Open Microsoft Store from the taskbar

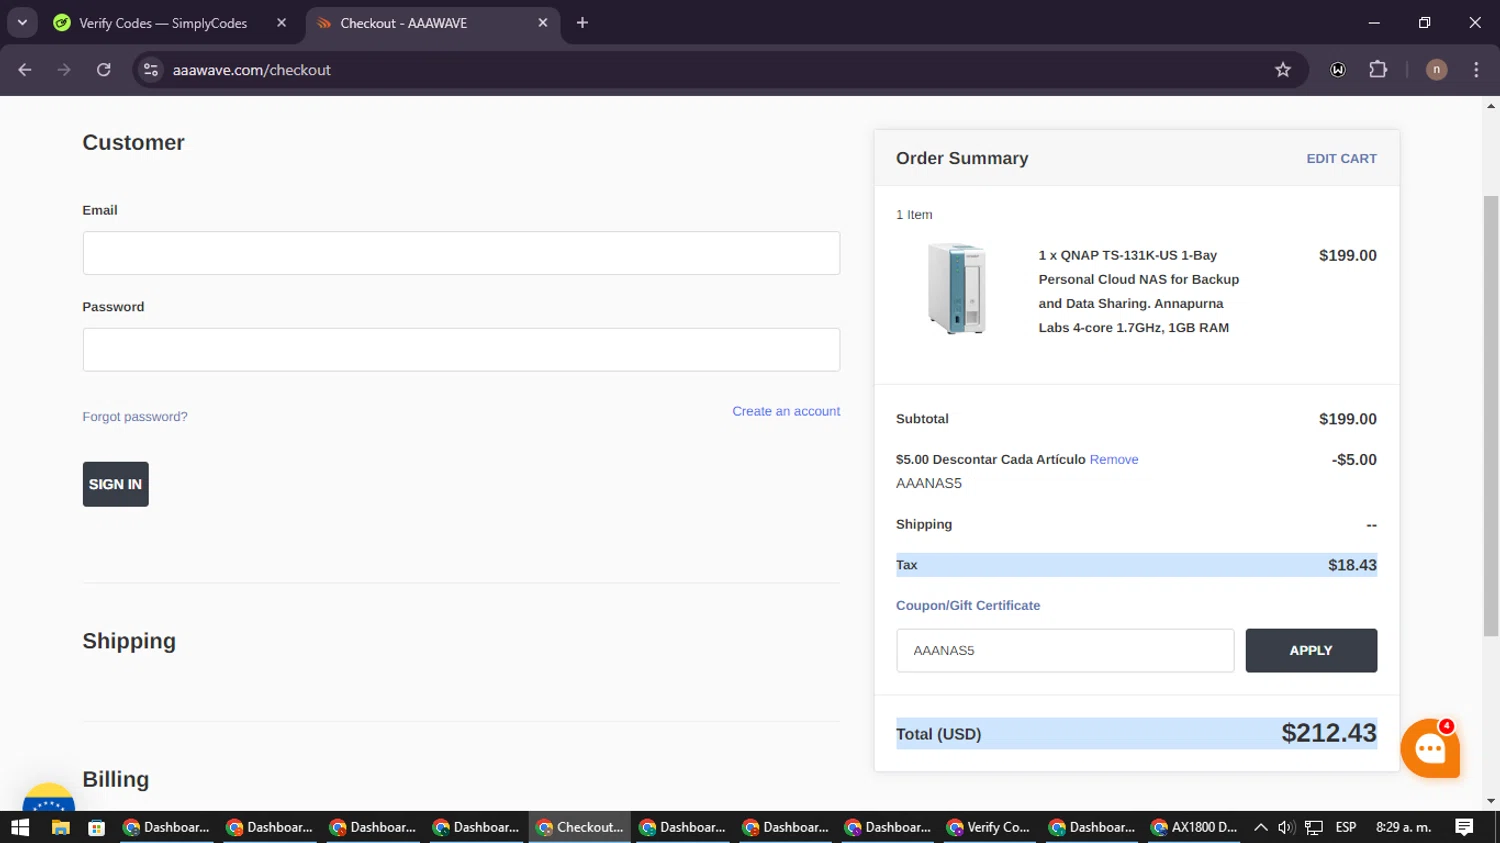(97, 827)
